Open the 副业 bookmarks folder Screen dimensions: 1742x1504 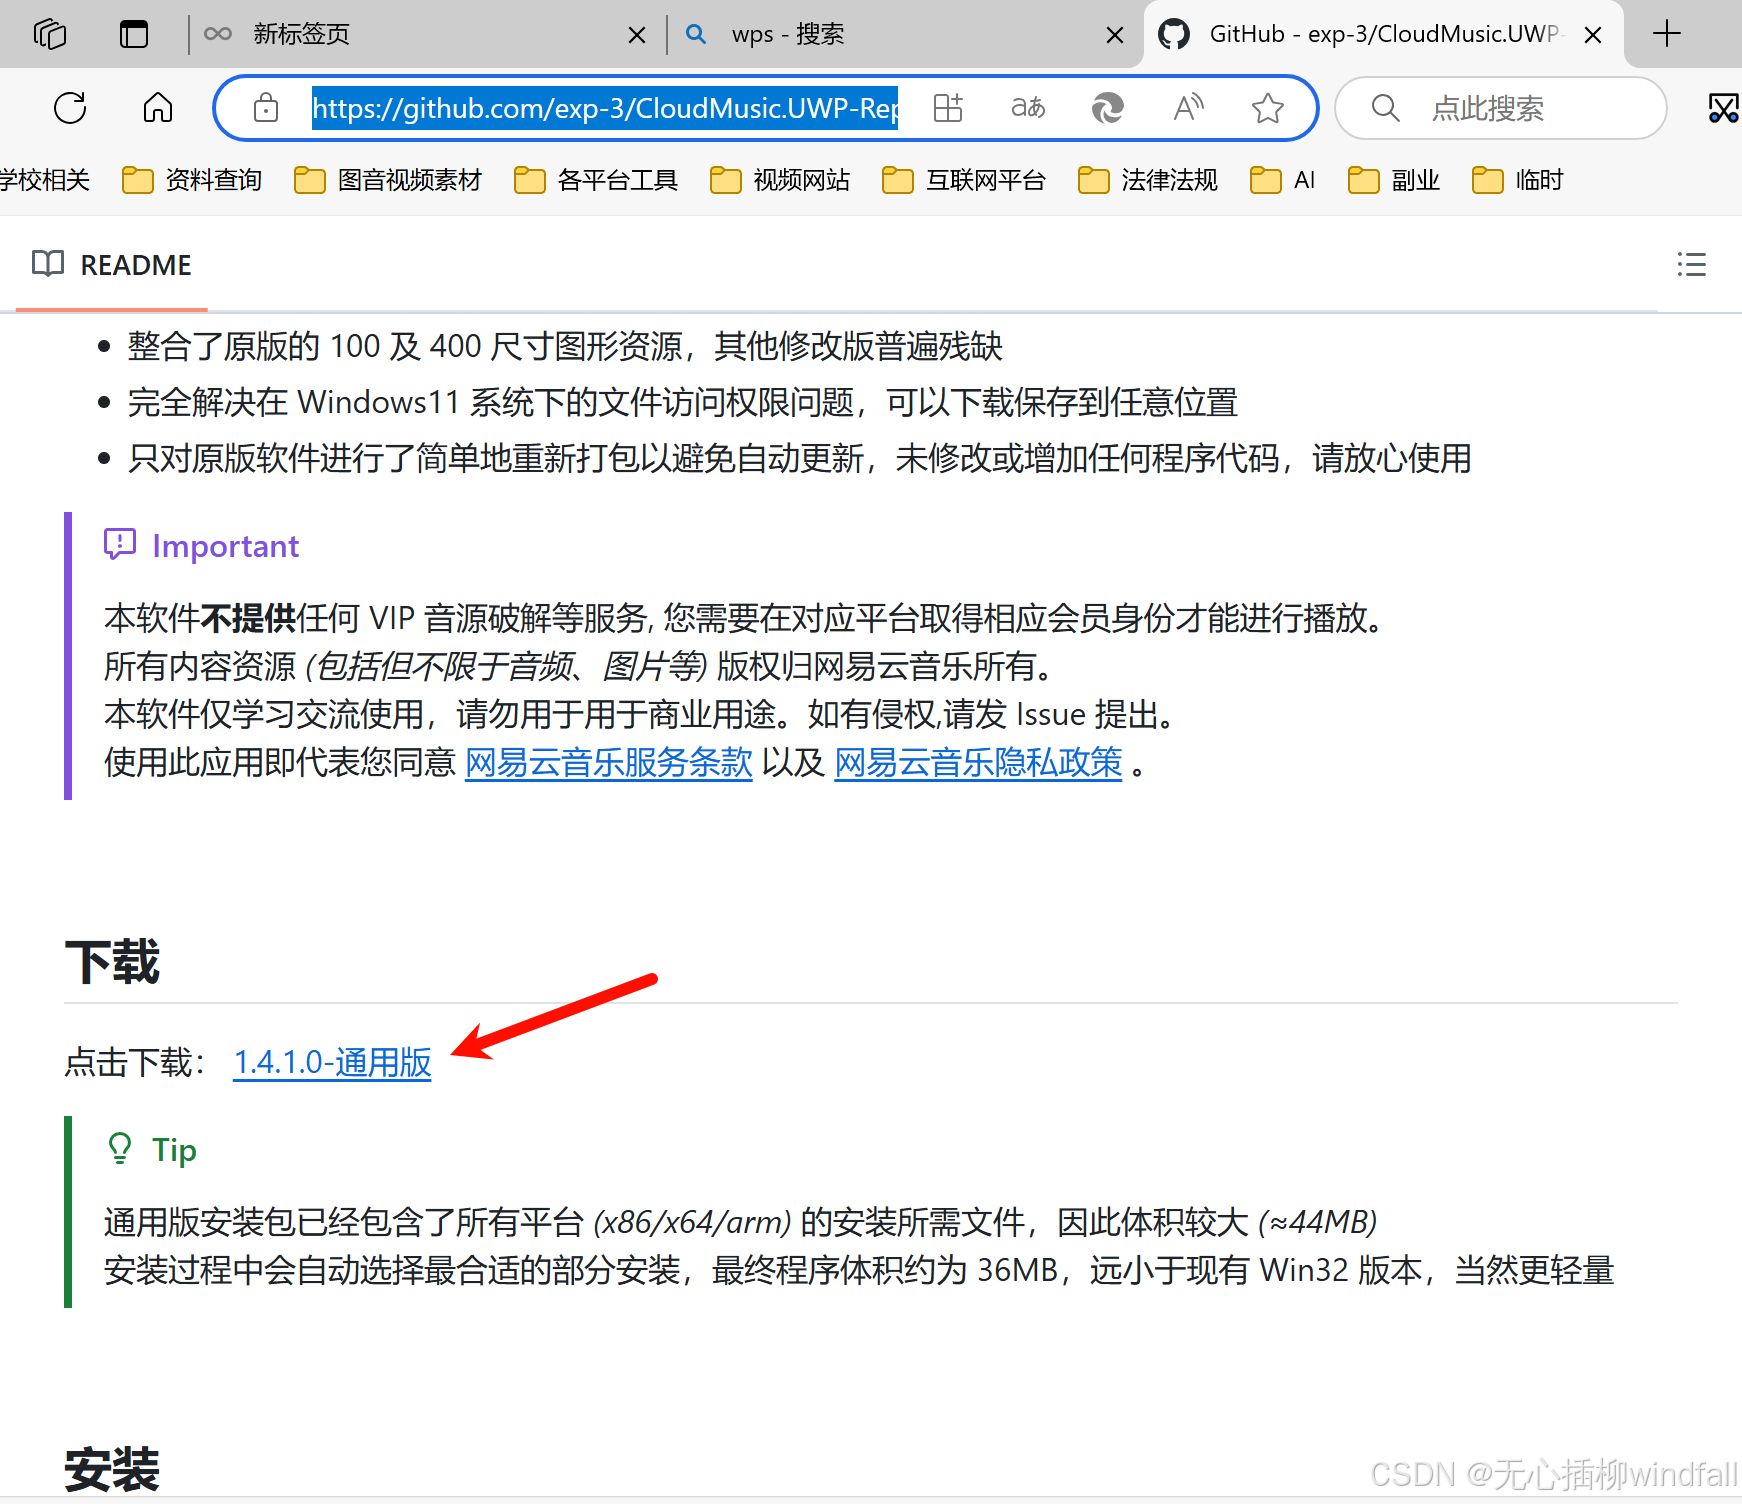pos(1394,180)
